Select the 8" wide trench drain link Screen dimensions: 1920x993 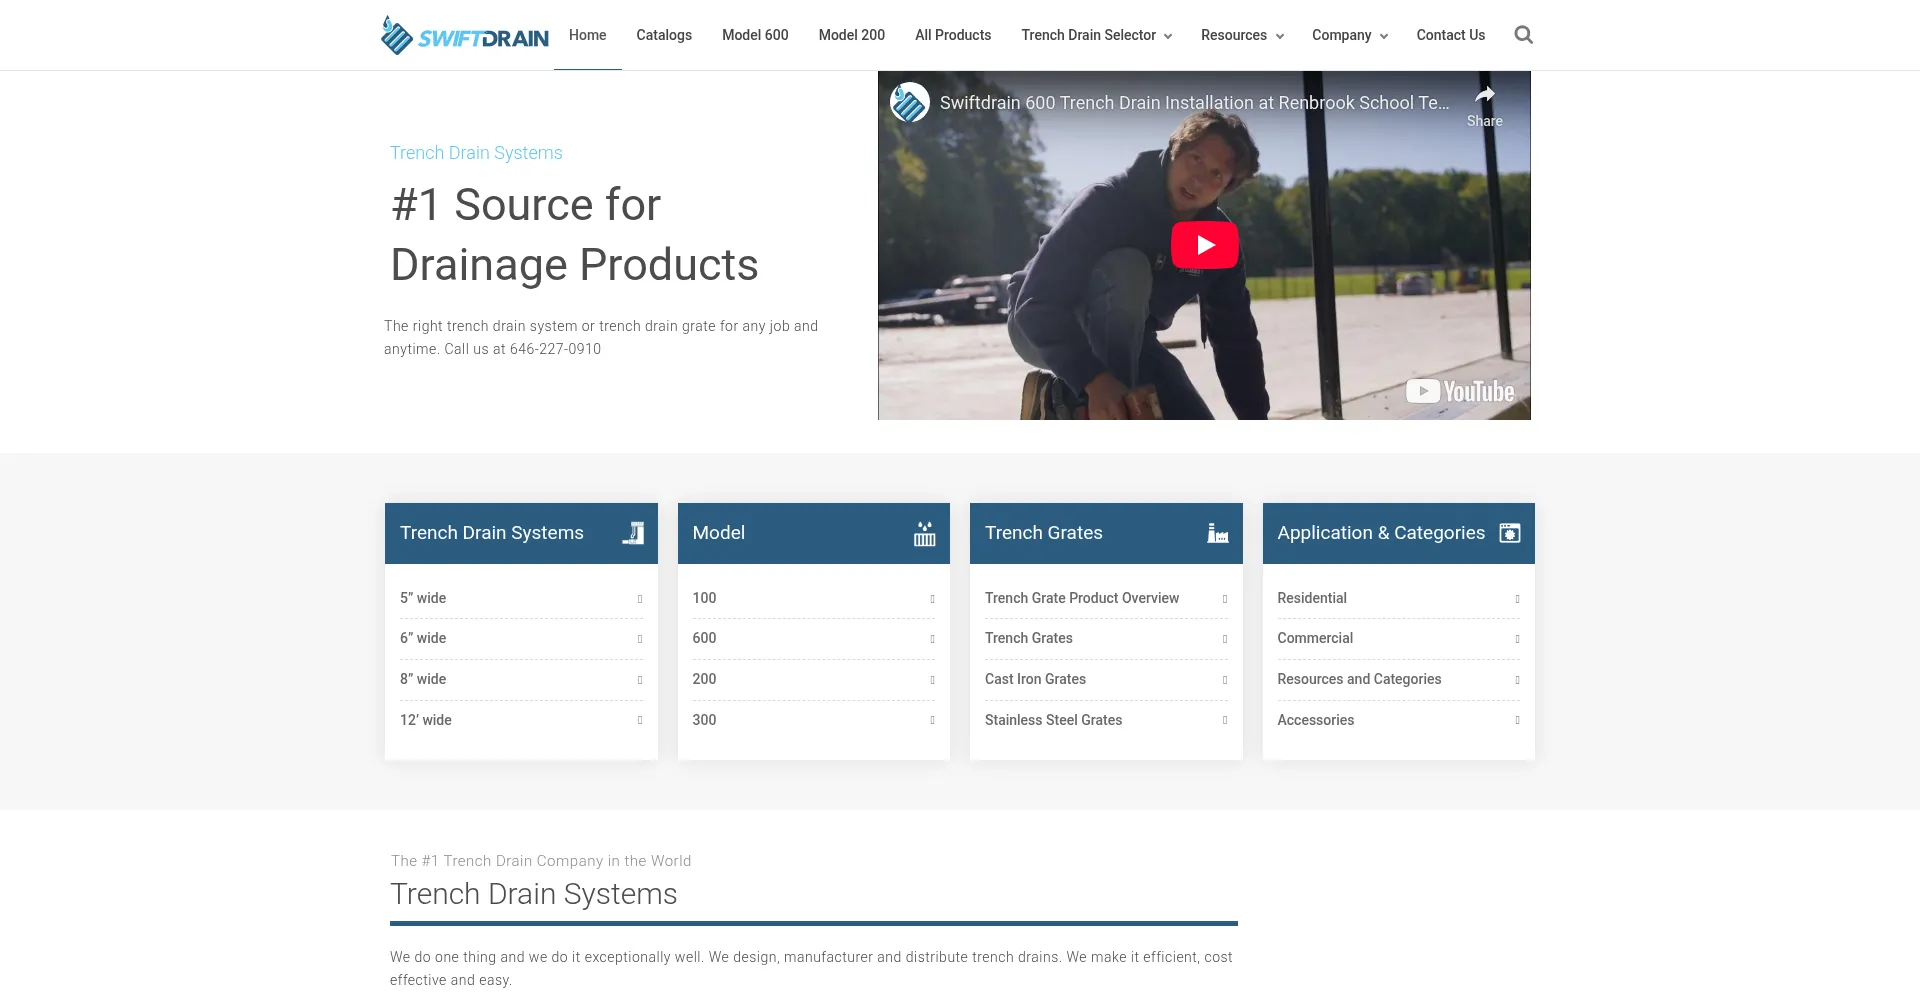[x=423, y=679]
